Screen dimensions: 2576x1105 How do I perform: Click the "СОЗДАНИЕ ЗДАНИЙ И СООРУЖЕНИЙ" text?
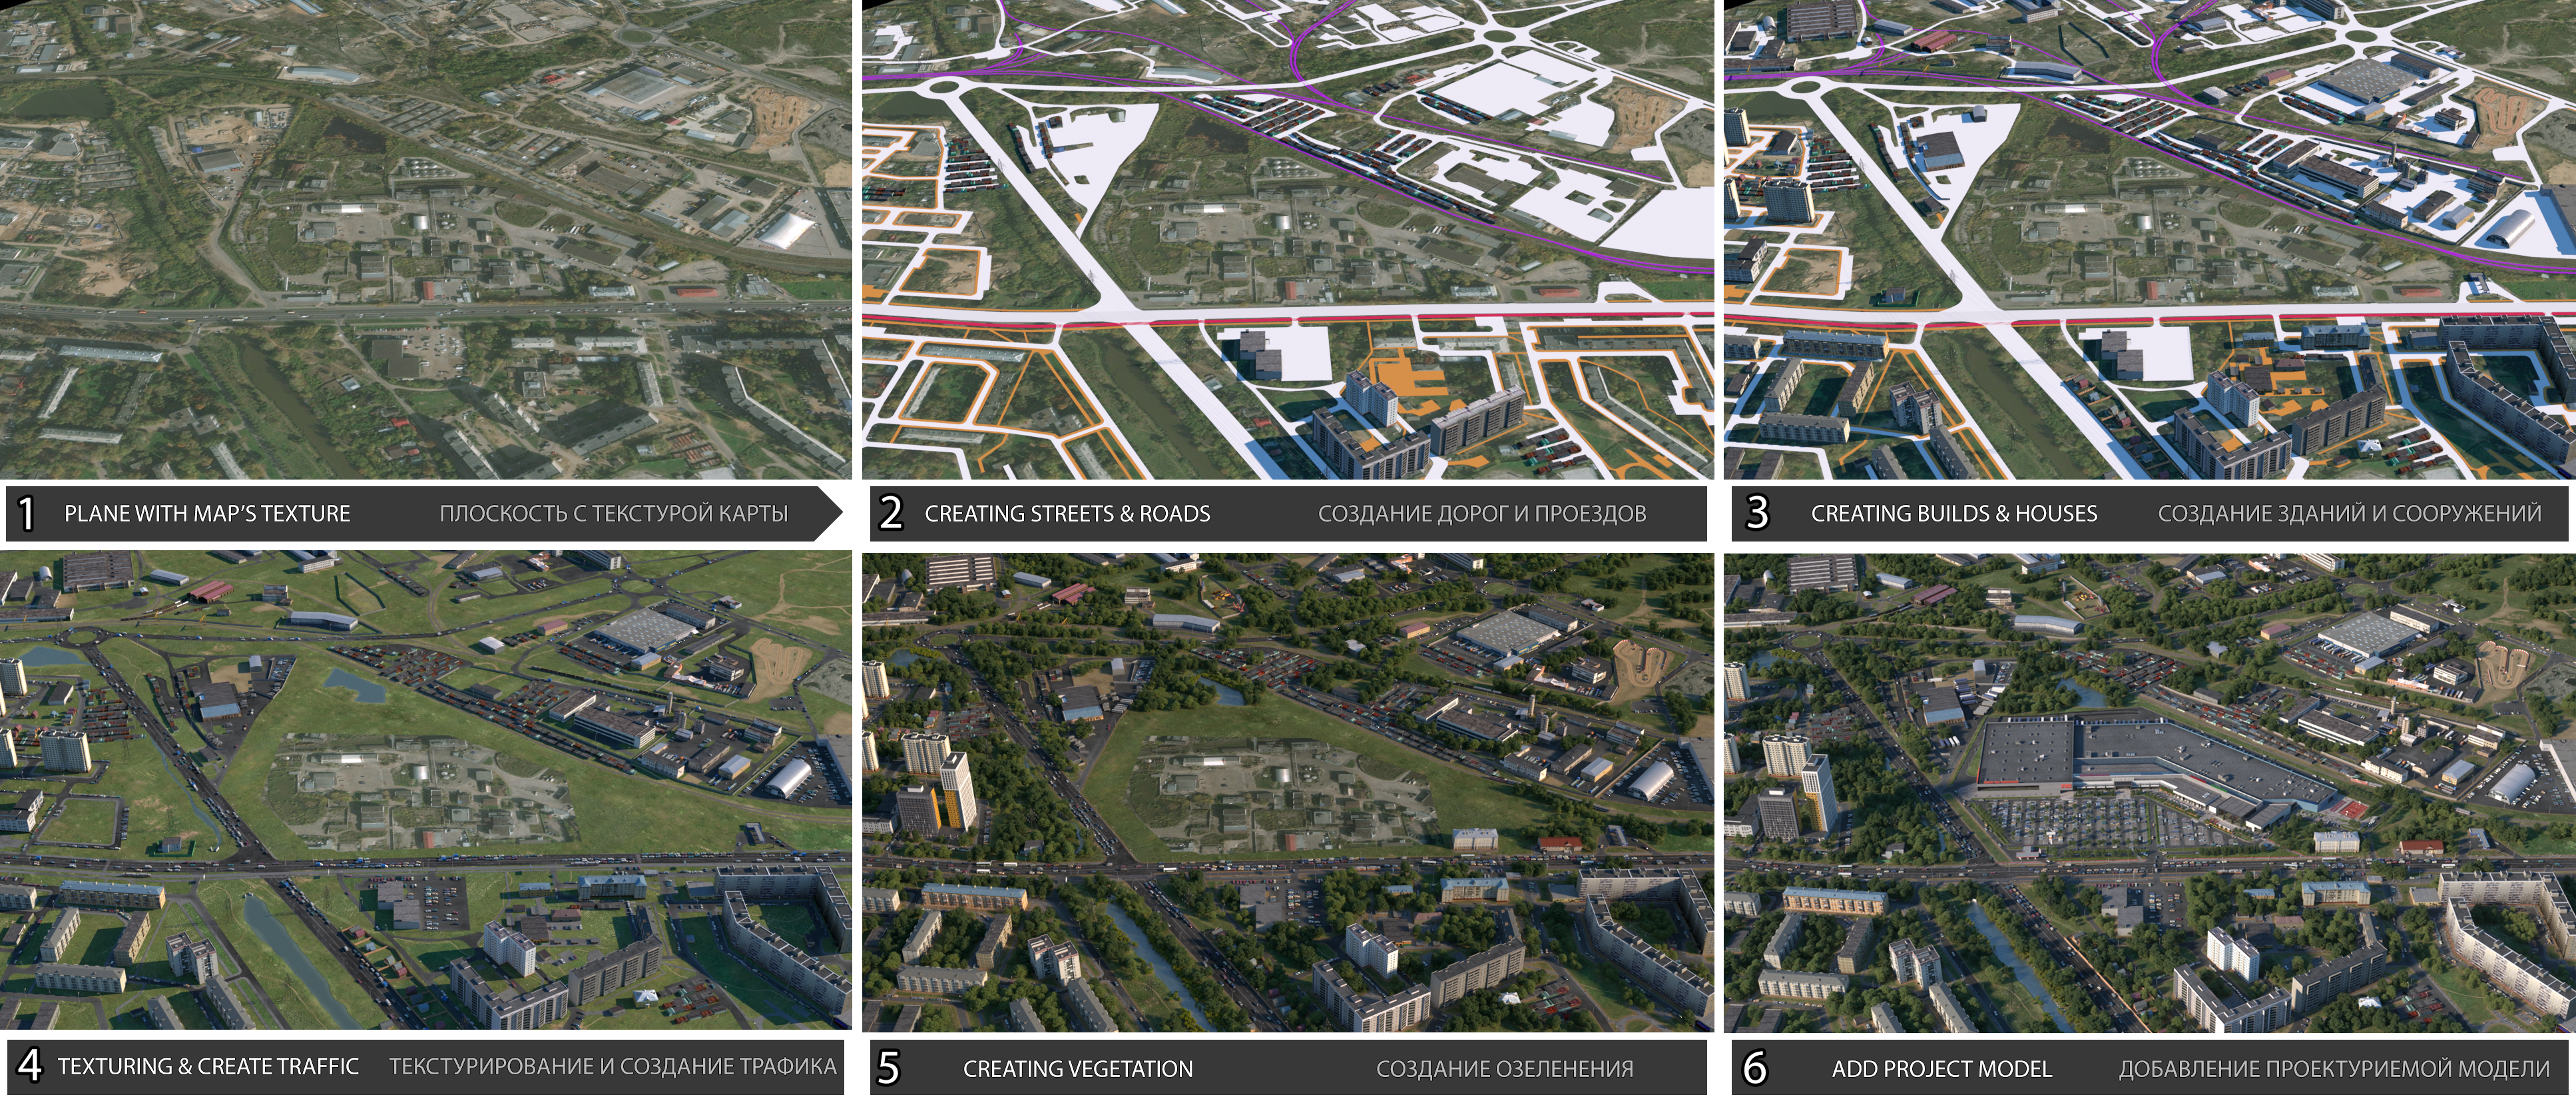tap(2349, 514)
